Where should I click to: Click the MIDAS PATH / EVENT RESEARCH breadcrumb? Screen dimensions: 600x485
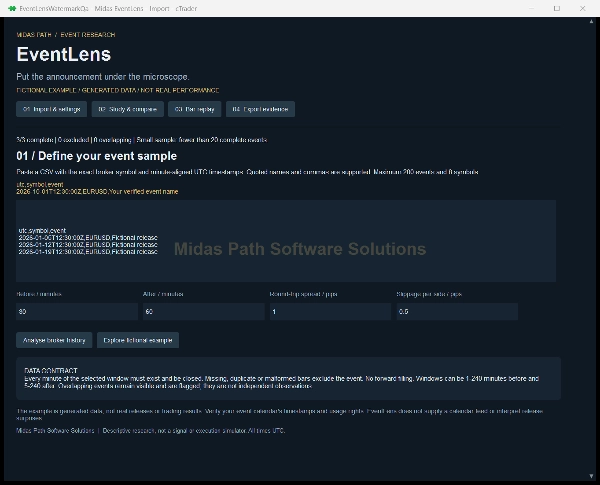point(66,35)
